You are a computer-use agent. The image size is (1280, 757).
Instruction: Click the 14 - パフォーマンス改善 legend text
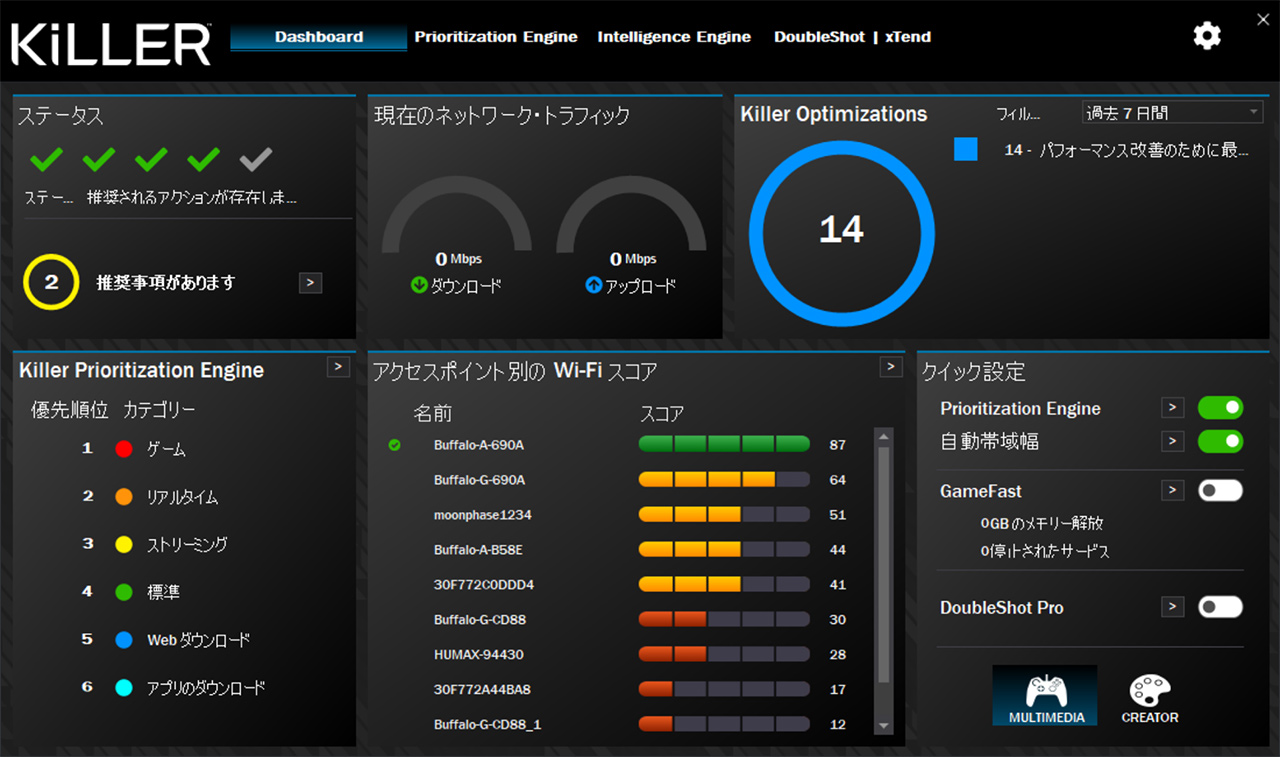pyautogui.click(x=1127, y=150)
